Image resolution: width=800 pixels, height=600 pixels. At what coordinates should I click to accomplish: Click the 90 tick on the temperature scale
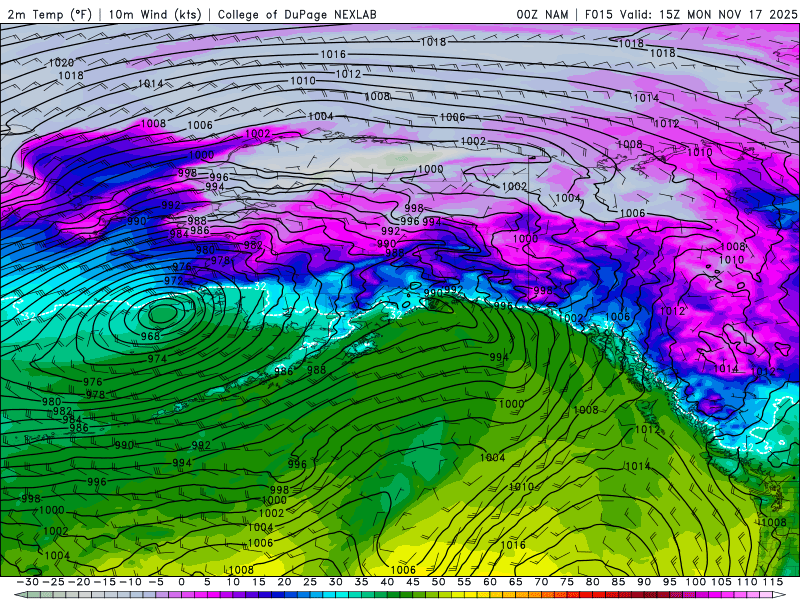(643, 582)
